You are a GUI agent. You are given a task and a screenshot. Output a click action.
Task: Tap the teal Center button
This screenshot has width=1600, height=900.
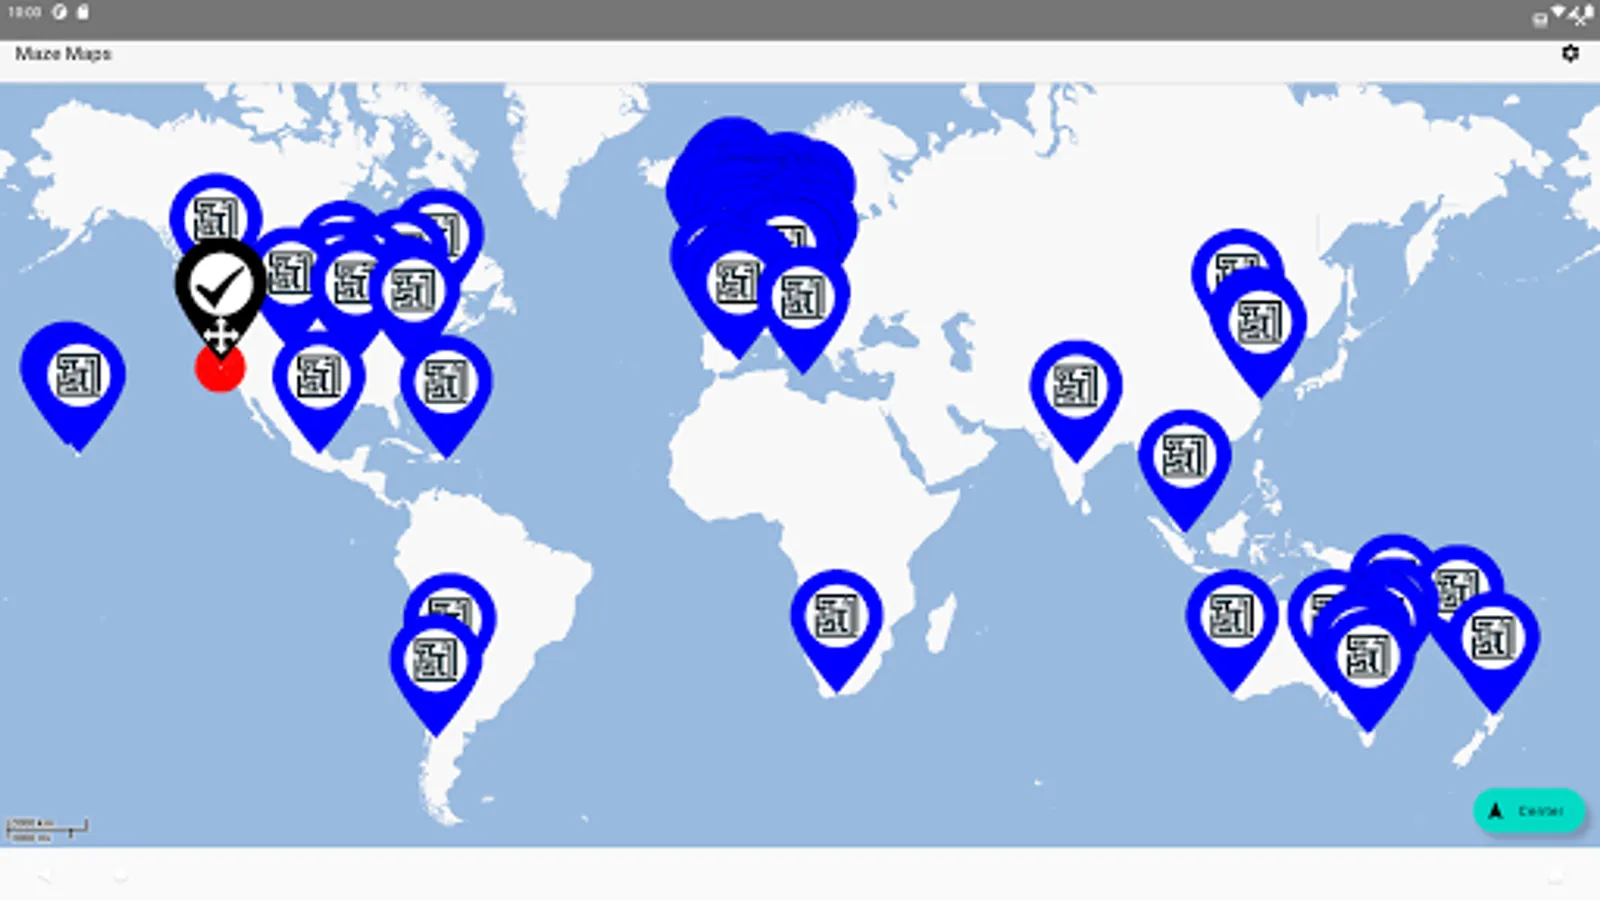(1529, 811)
